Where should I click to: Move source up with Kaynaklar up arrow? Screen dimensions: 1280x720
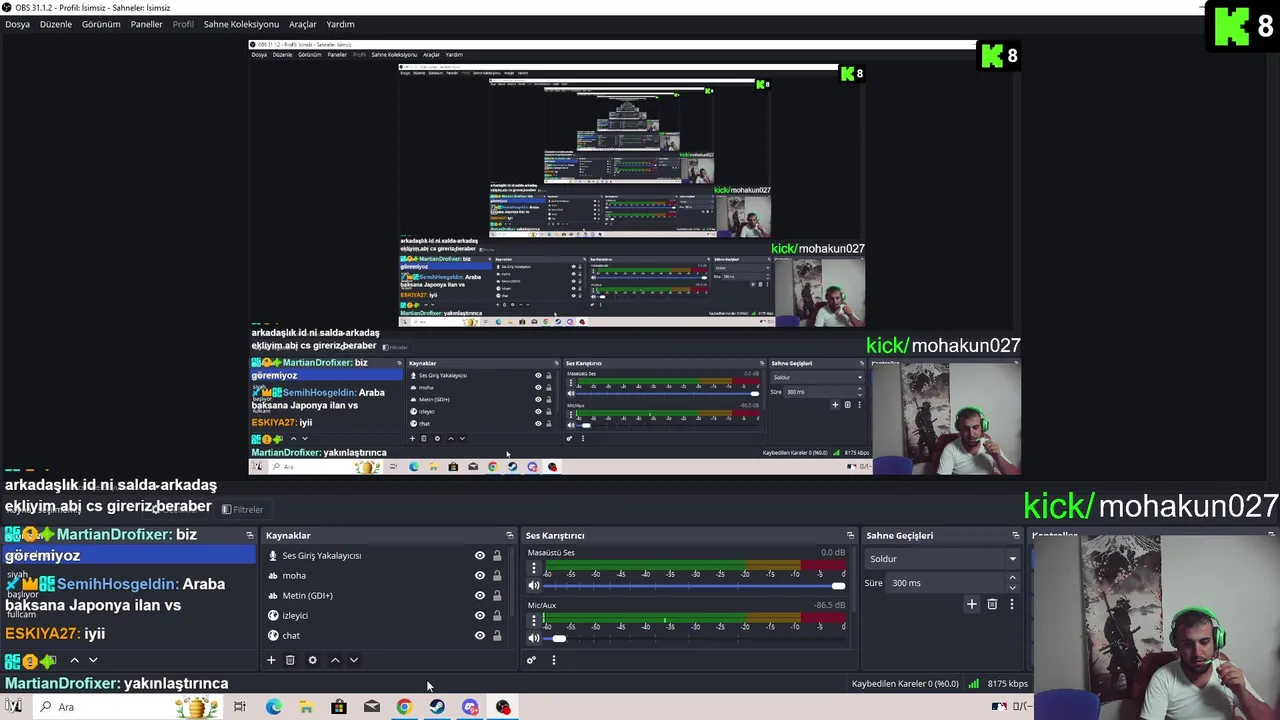pyautogui.click(x=335, y=660)
